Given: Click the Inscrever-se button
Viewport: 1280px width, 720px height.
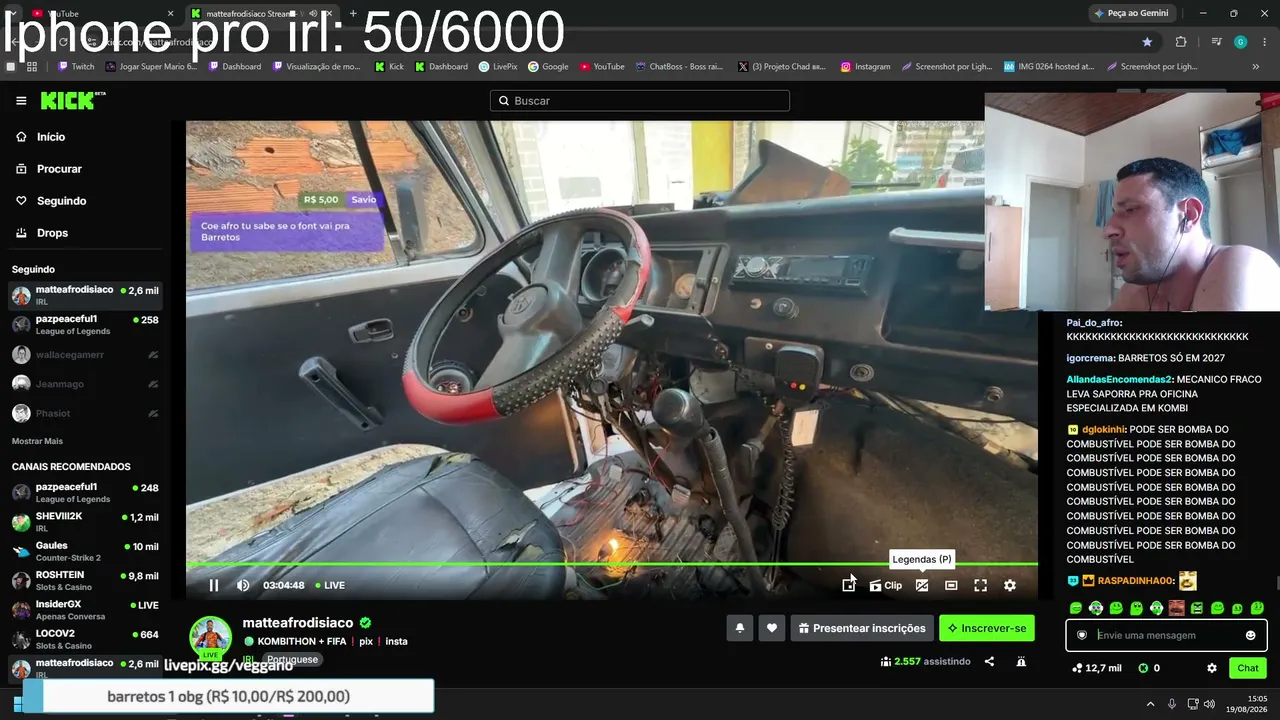Looking at the screenshot, I should [x=987, y=628].
